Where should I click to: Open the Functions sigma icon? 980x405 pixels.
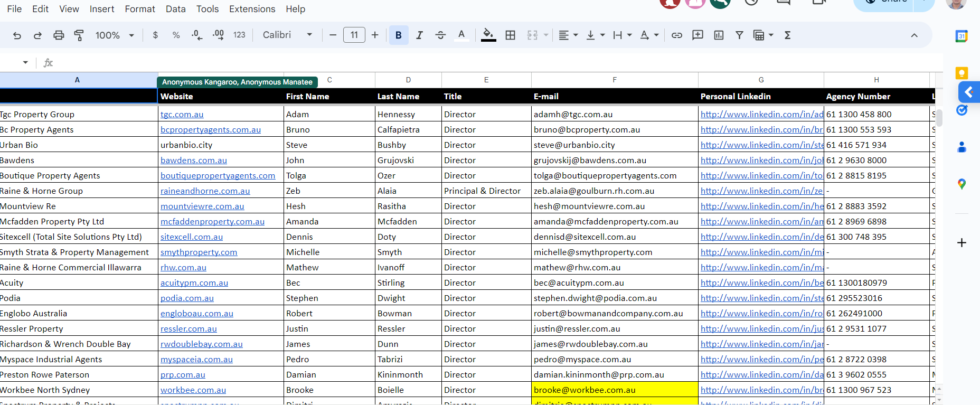[x=787, y=35]
